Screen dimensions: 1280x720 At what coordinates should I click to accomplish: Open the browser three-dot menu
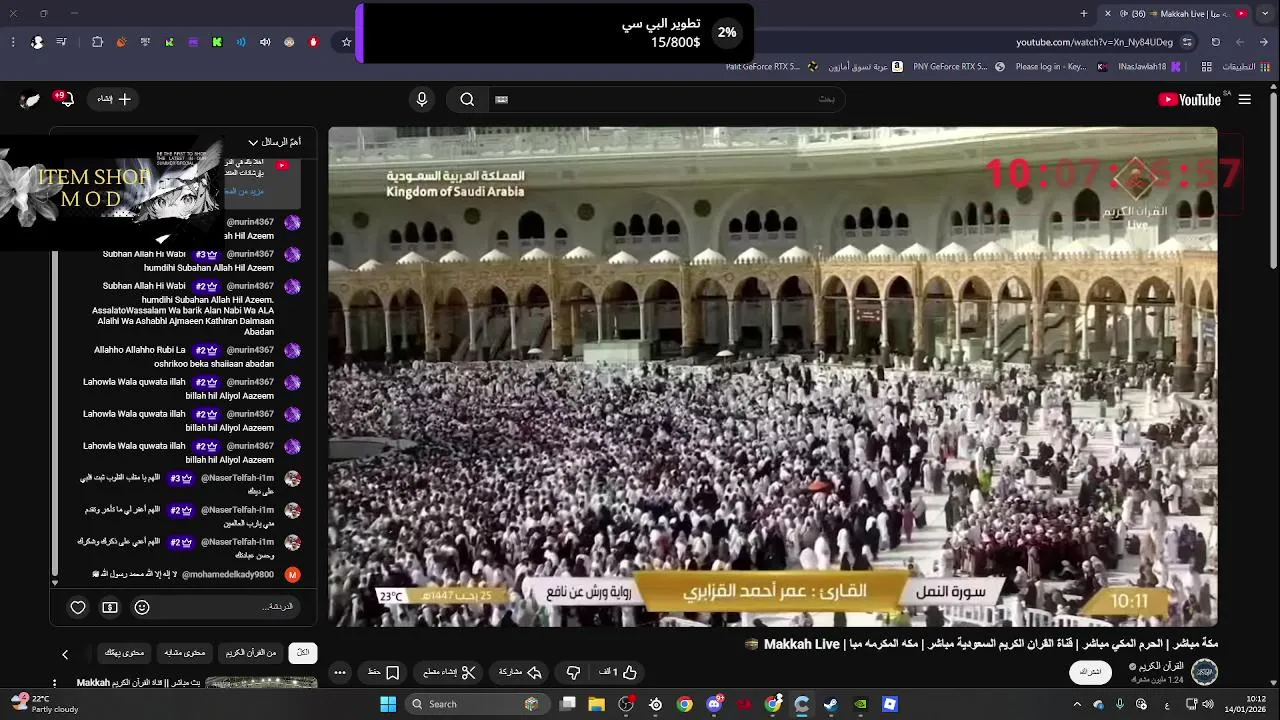pyautogui.click(x=13, y=42)
